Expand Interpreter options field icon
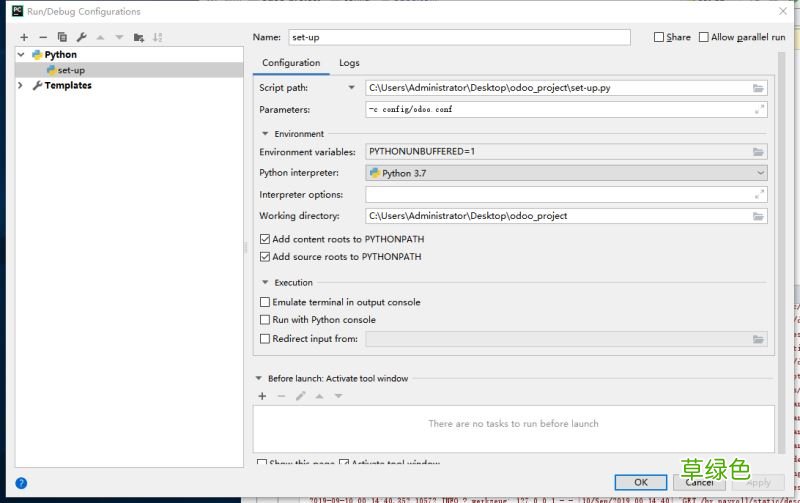The height and width of the screenshot is (503, 800). click(x=759, y=194)
